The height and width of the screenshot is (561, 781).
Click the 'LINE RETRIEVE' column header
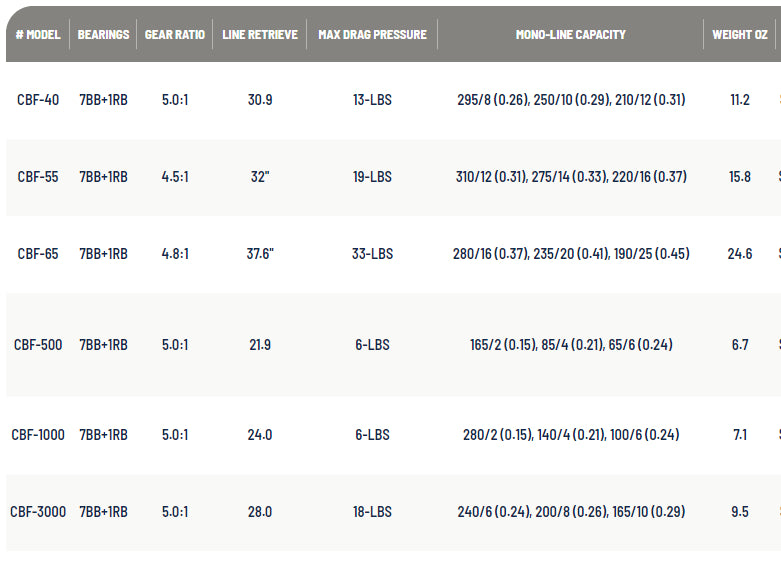[x=260, y=34]
